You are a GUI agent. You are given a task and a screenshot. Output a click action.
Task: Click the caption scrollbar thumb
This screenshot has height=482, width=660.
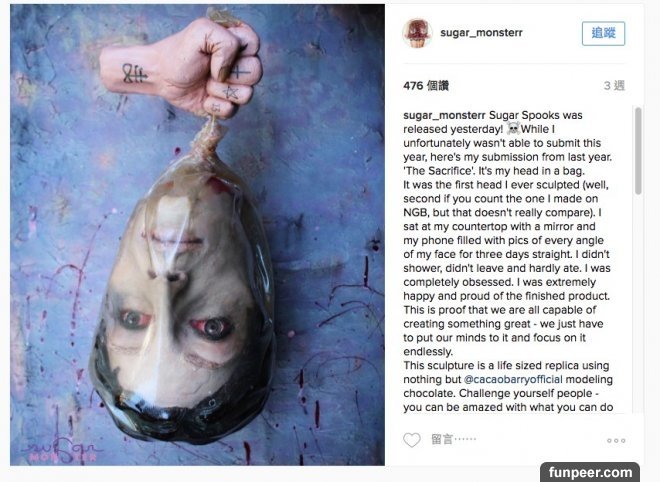coord(638,151)
